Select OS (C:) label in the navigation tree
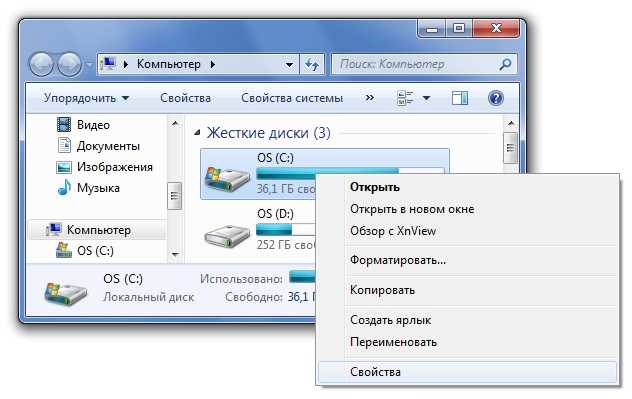This screenshot has width=632, height=399. pyautogui.click(x=95, y=251)
